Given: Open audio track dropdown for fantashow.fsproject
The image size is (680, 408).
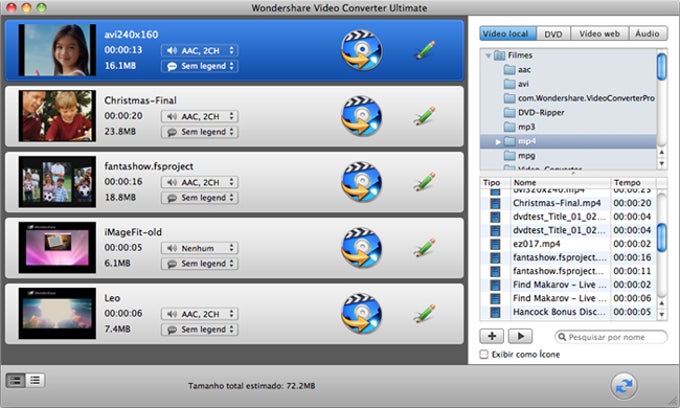Looking at the screenshot, I should point(199,182).
